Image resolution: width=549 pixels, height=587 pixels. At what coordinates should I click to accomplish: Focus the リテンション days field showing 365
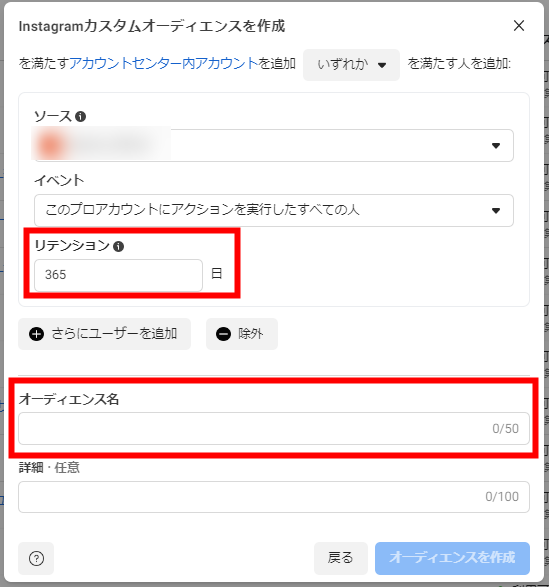[118, 275]
